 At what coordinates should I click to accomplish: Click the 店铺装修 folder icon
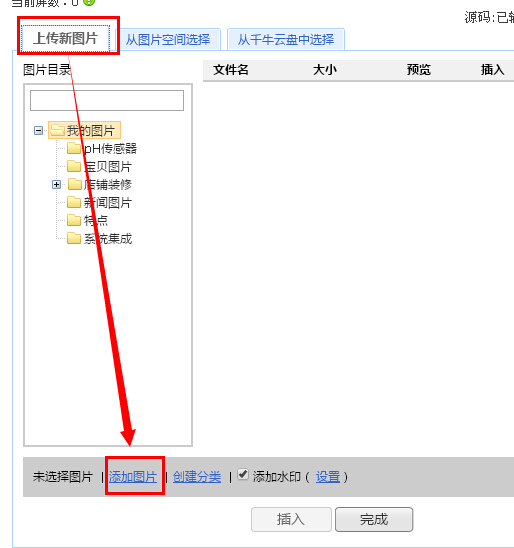pos(74,184)
